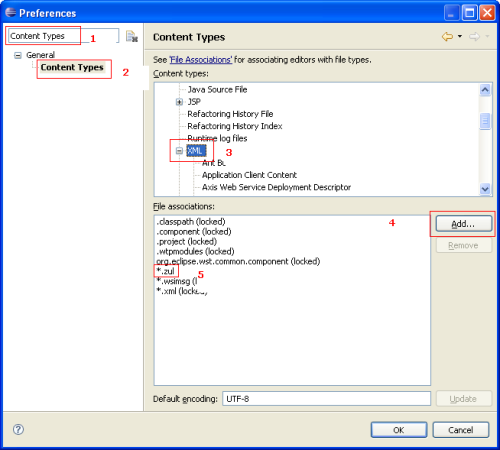Collapse the XML content type node
This screenshot has width=500, height=450.
click(x=179, y=151)
